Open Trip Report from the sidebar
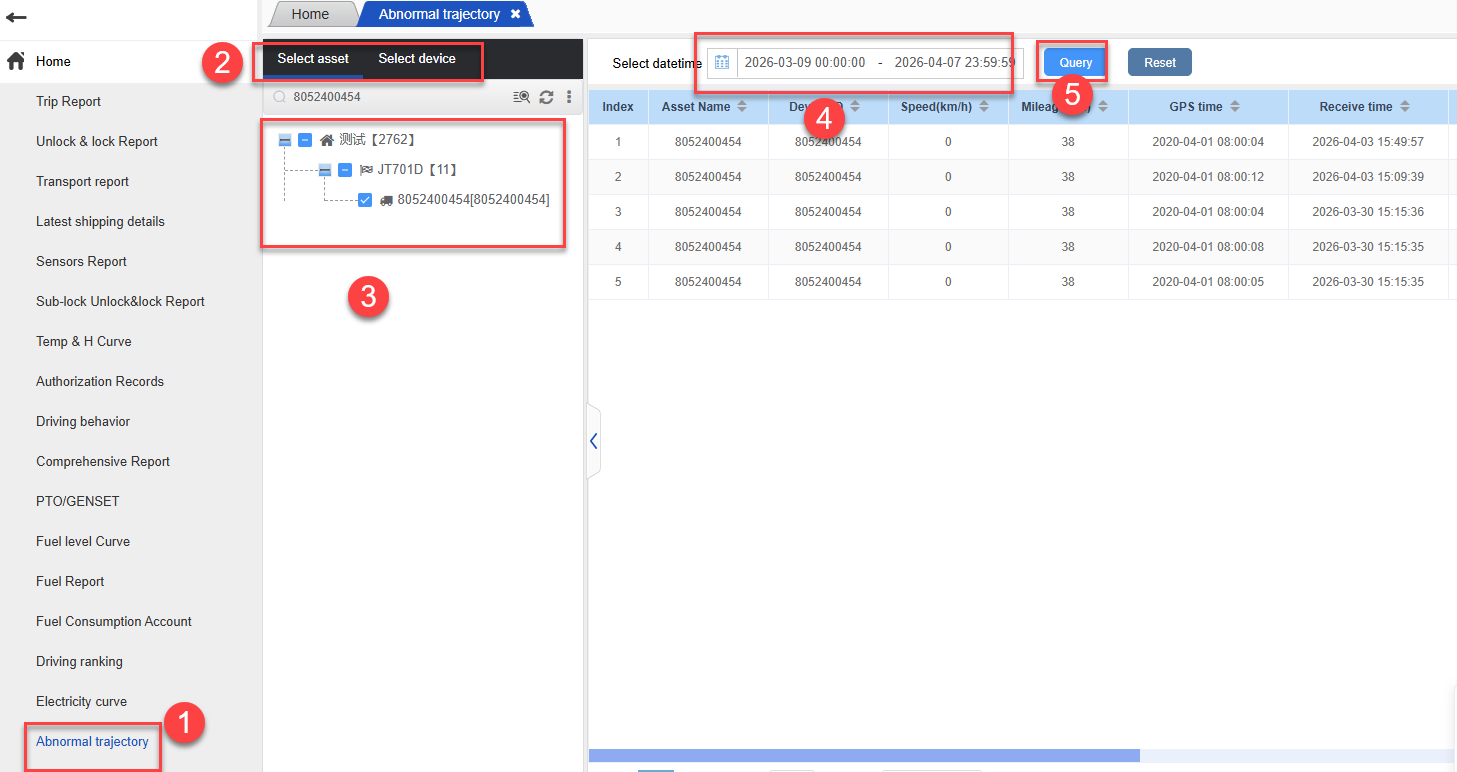The height and width of the screenshot is (772, 1457). click(68, 102)
